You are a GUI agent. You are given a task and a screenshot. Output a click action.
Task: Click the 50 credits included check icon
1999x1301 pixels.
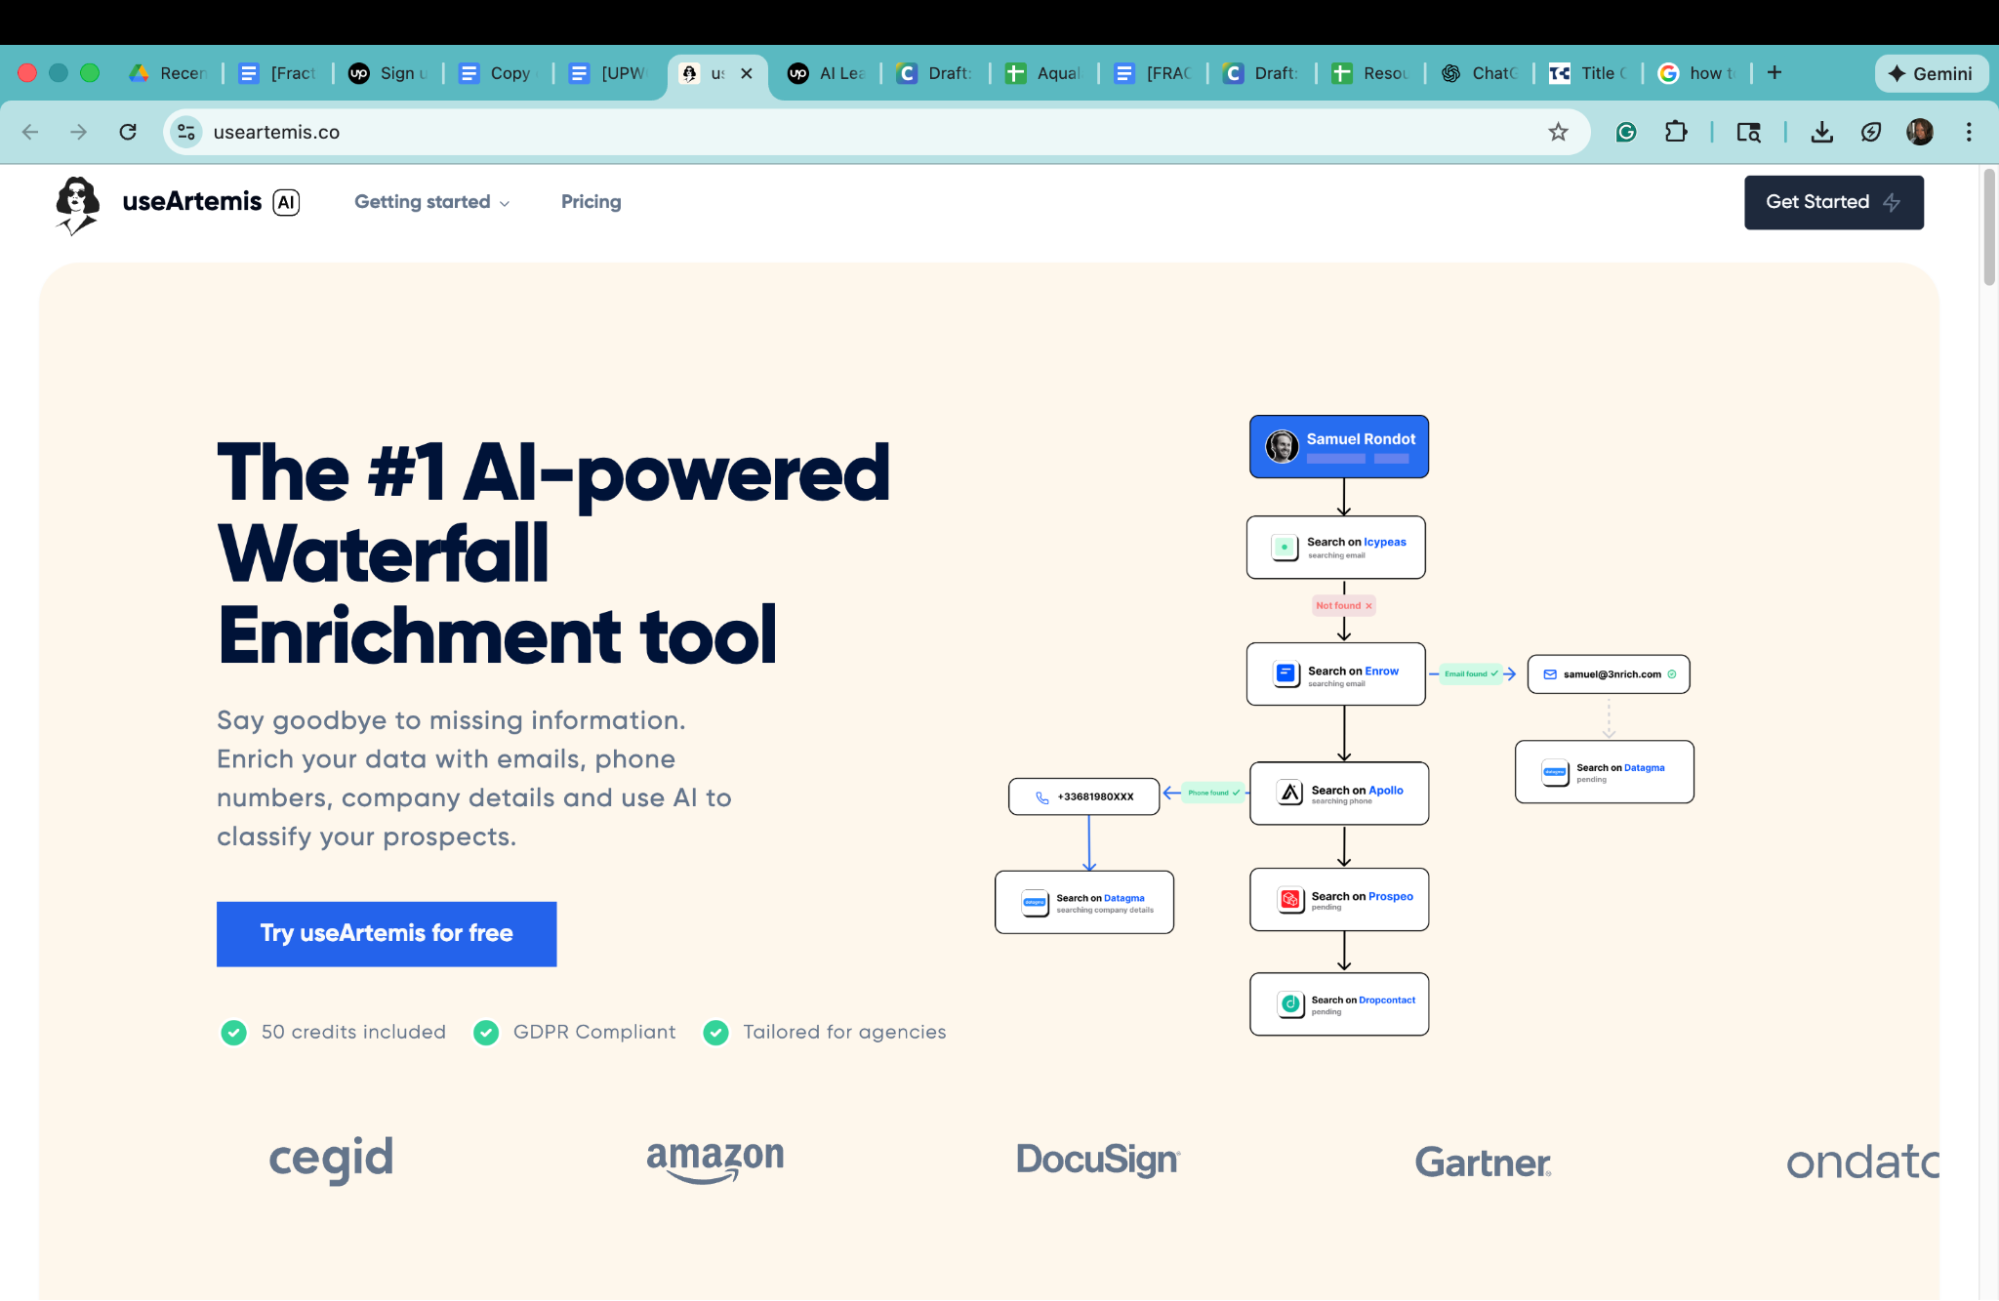(x=233, y=1032)
